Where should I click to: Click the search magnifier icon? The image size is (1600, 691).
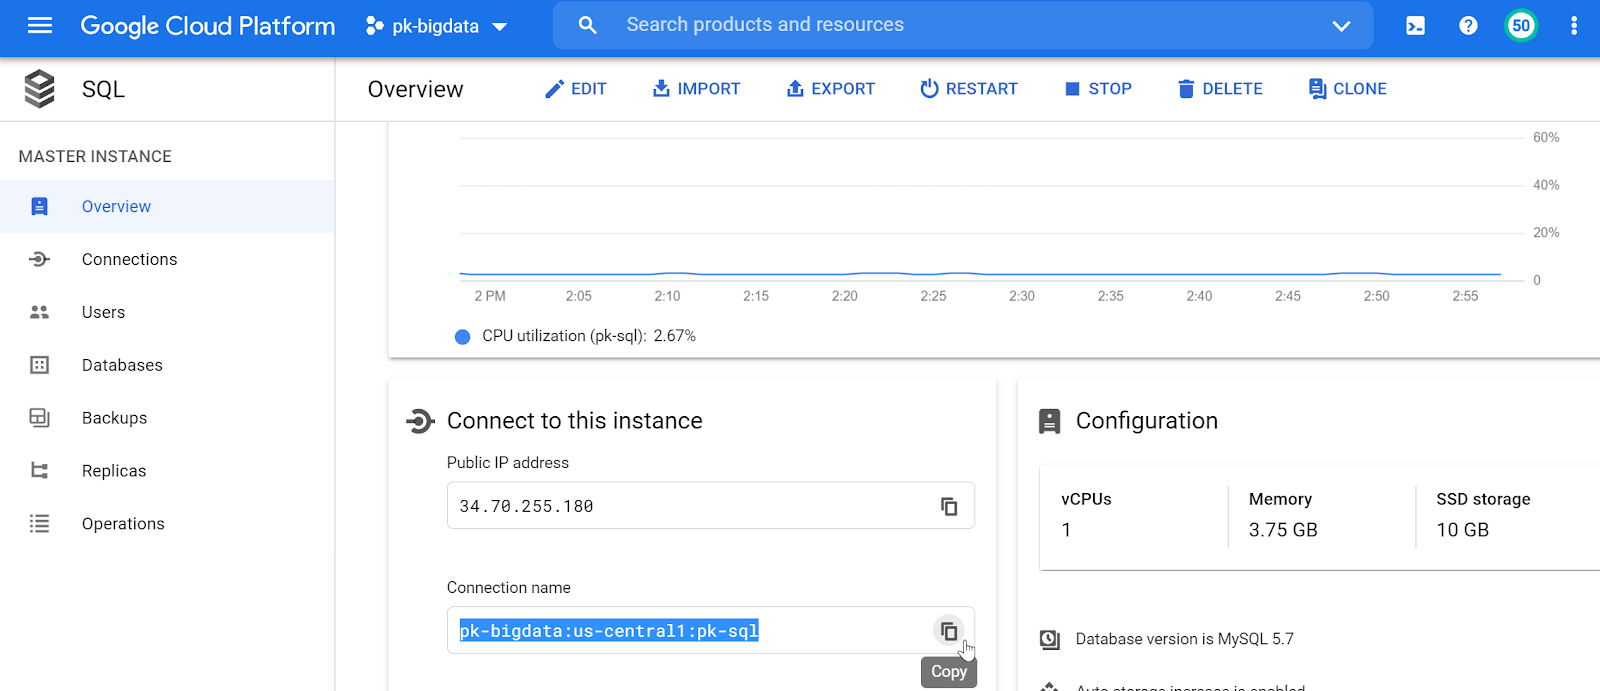[x=588, y=25]
